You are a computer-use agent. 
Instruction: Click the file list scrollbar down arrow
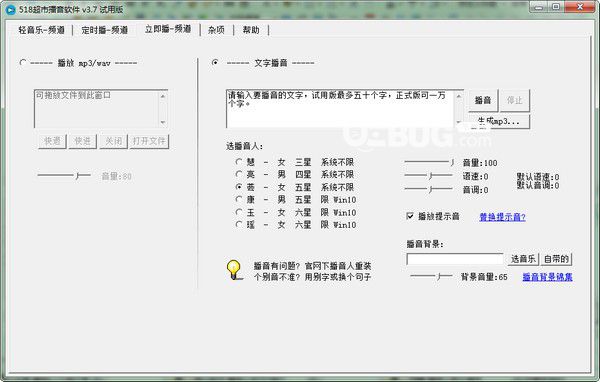click(x=163, y=122)
